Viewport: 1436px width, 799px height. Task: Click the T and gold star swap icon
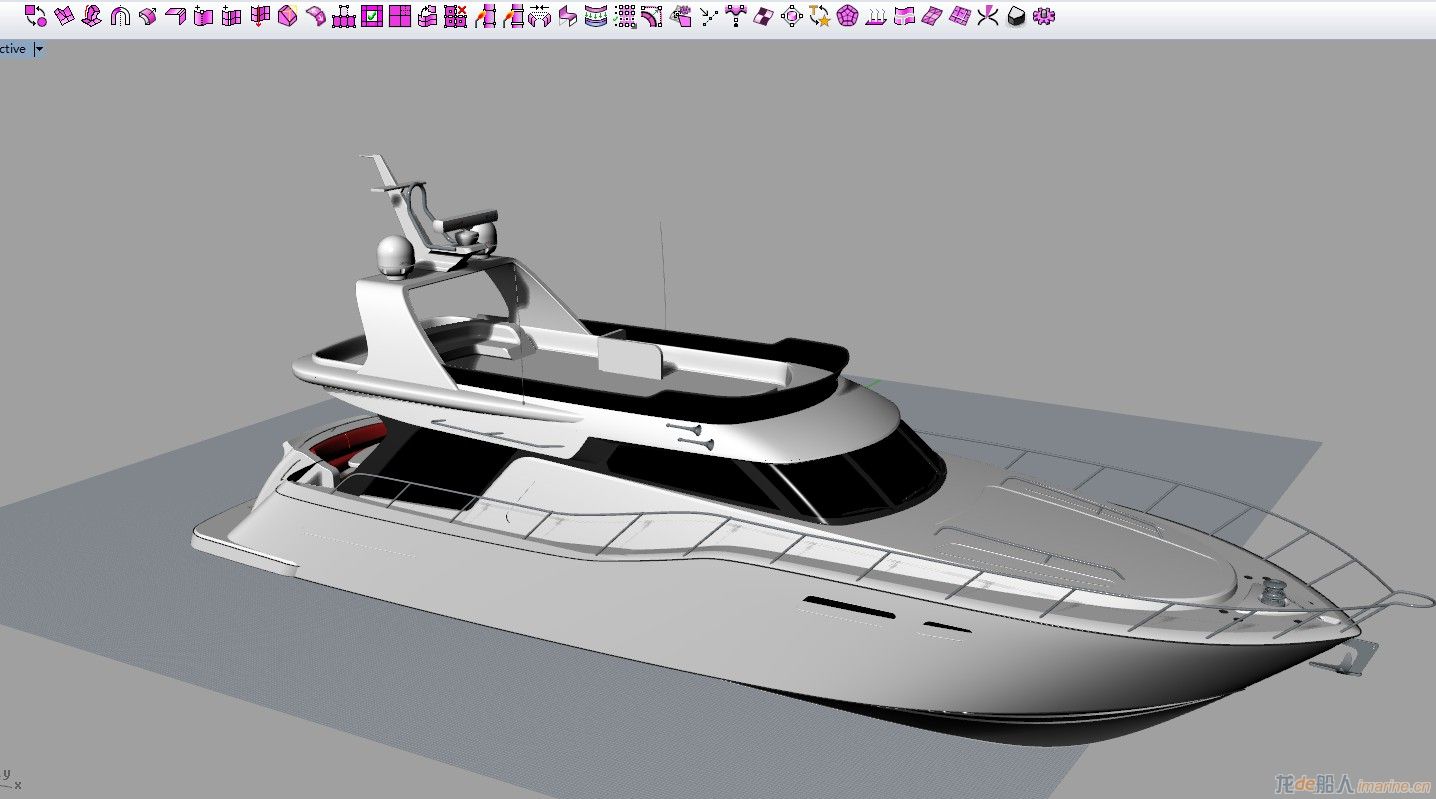pos(820,16)
